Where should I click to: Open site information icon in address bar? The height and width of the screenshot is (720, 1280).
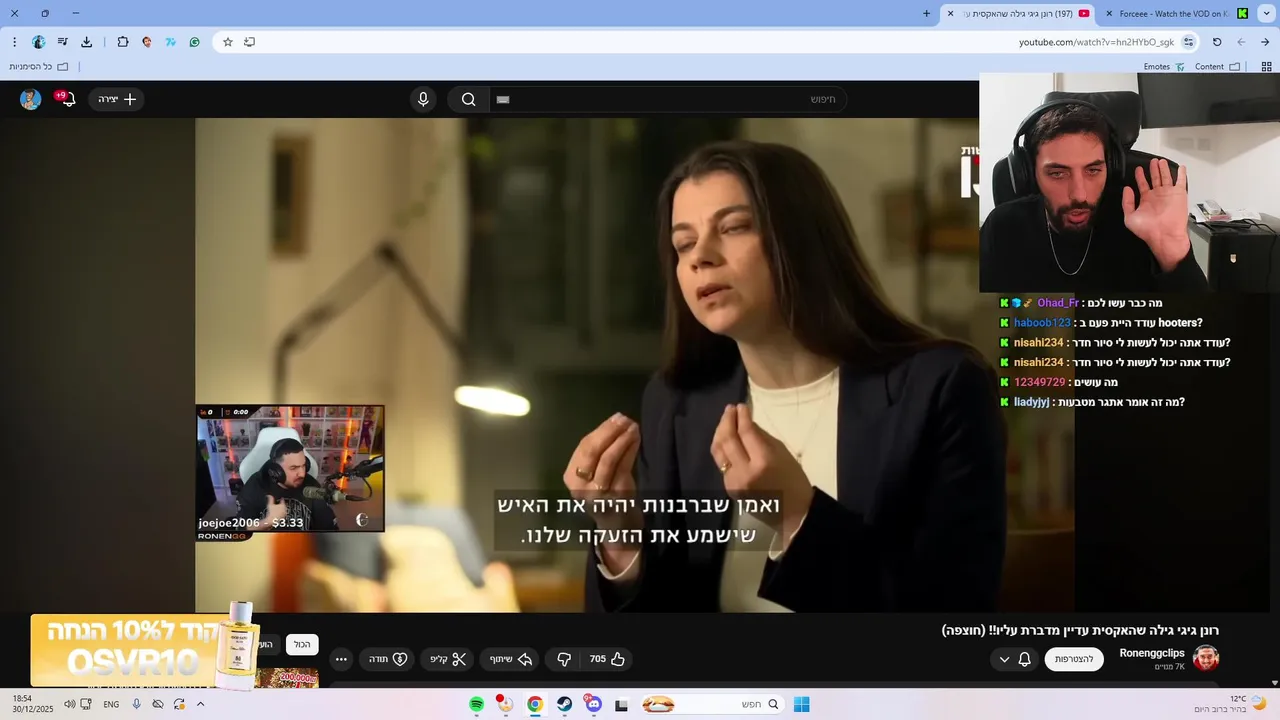click(x=1189, y=42)
